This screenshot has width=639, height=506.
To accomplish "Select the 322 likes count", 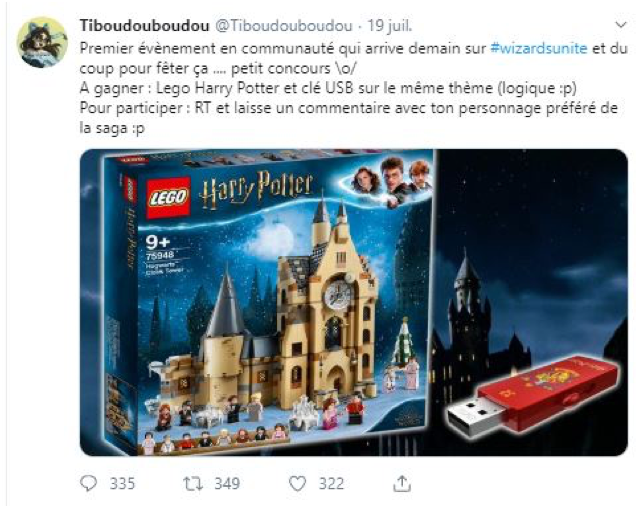I will [331, 484].
